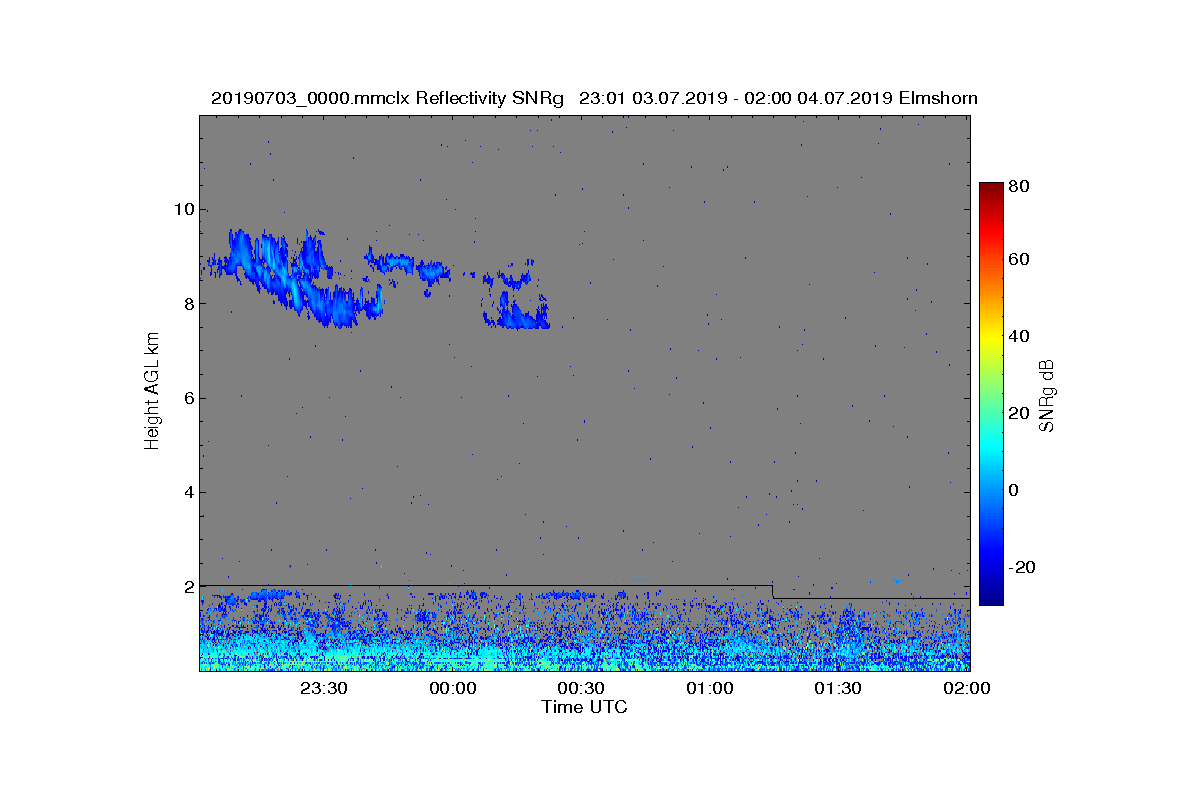Click the 00:30 time tick label
This screenshot has width=1200, height=800.
tap(581, 688)
